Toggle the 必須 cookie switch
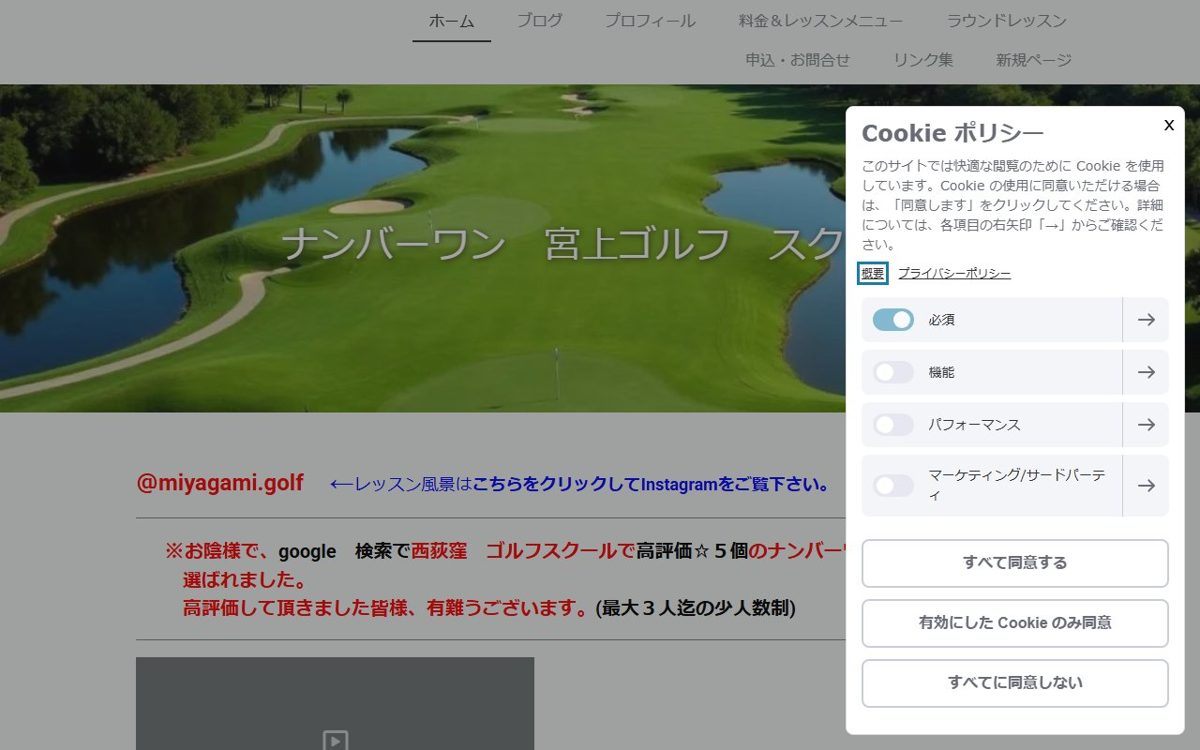This screenshot has height=750, width=1200. pos(893,320)
